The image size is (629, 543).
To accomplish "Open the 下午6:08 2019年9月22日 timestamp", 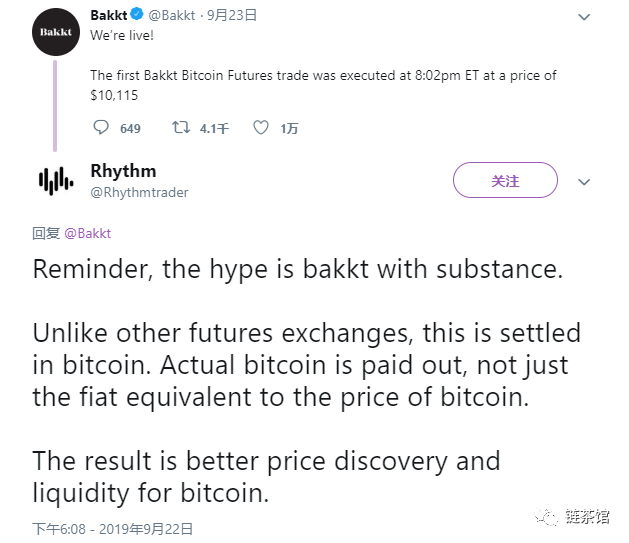I will 113,529.
